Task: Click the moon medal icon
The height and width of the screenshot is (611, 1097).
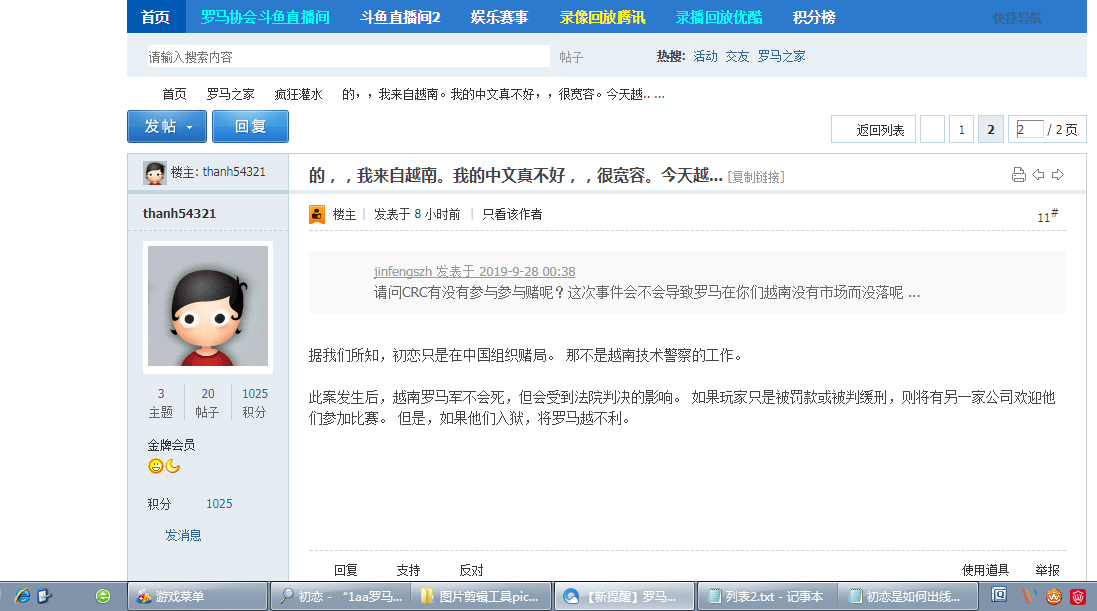Action: tap(172, 466)
